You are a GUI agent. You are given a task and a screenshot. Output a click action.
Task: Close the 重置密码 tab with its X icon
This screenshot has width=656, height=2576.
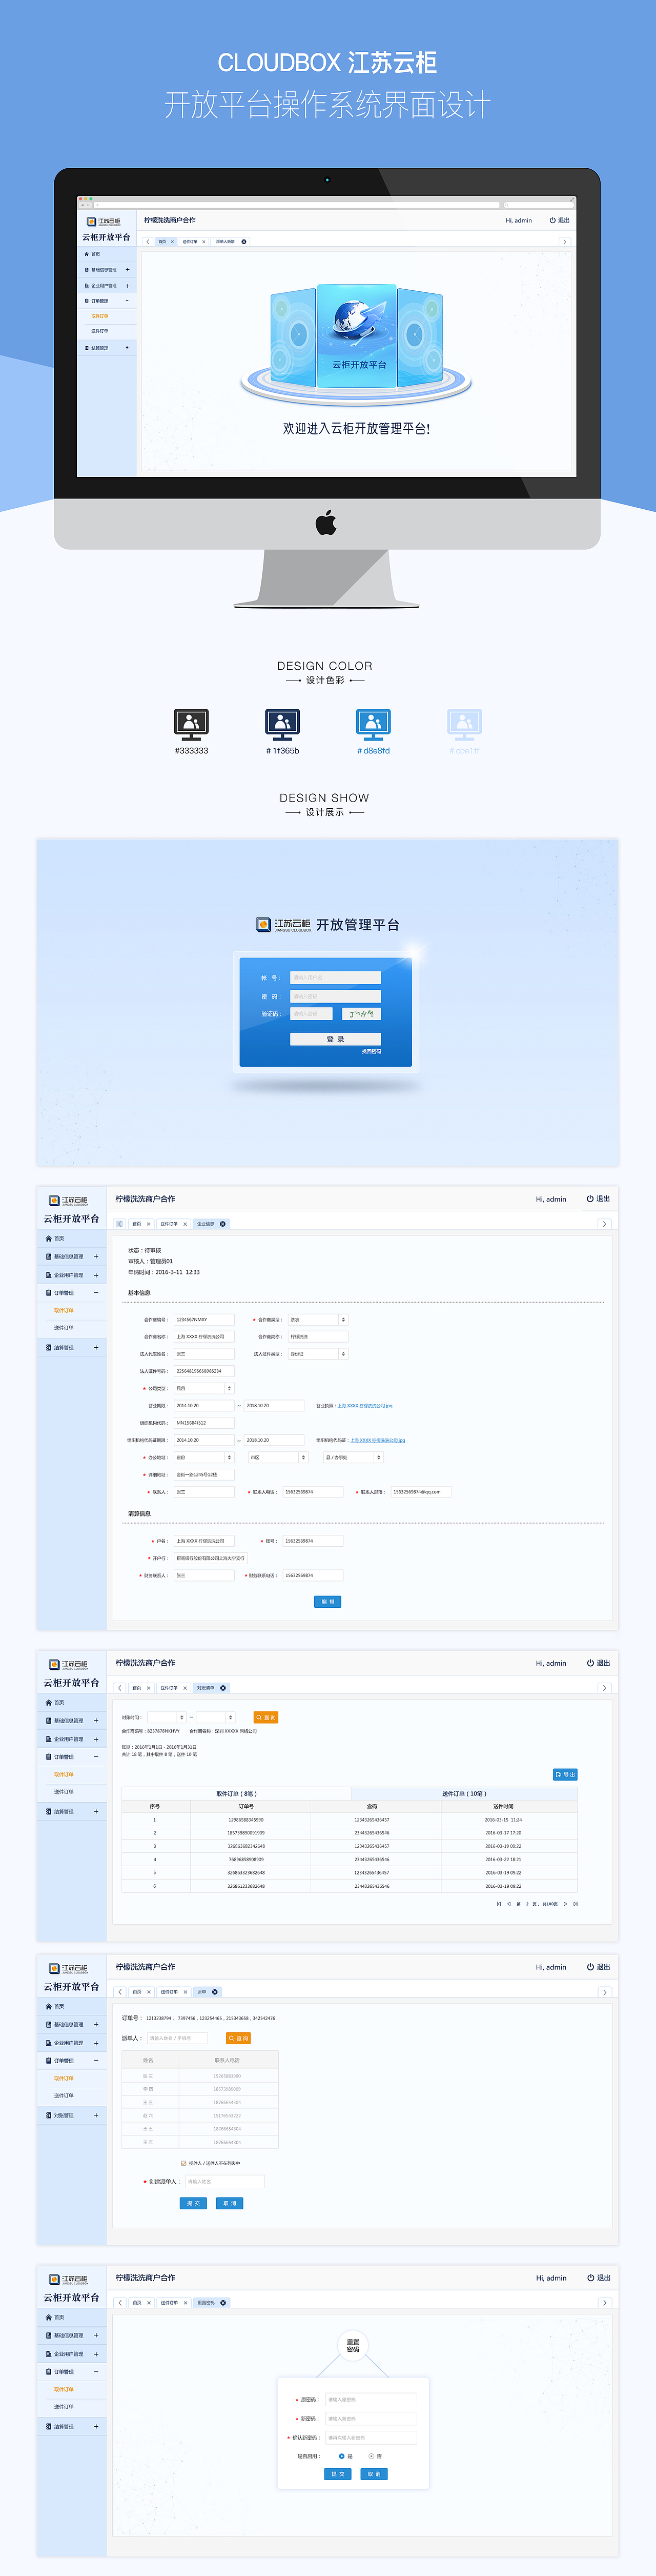coord(223,2303)
